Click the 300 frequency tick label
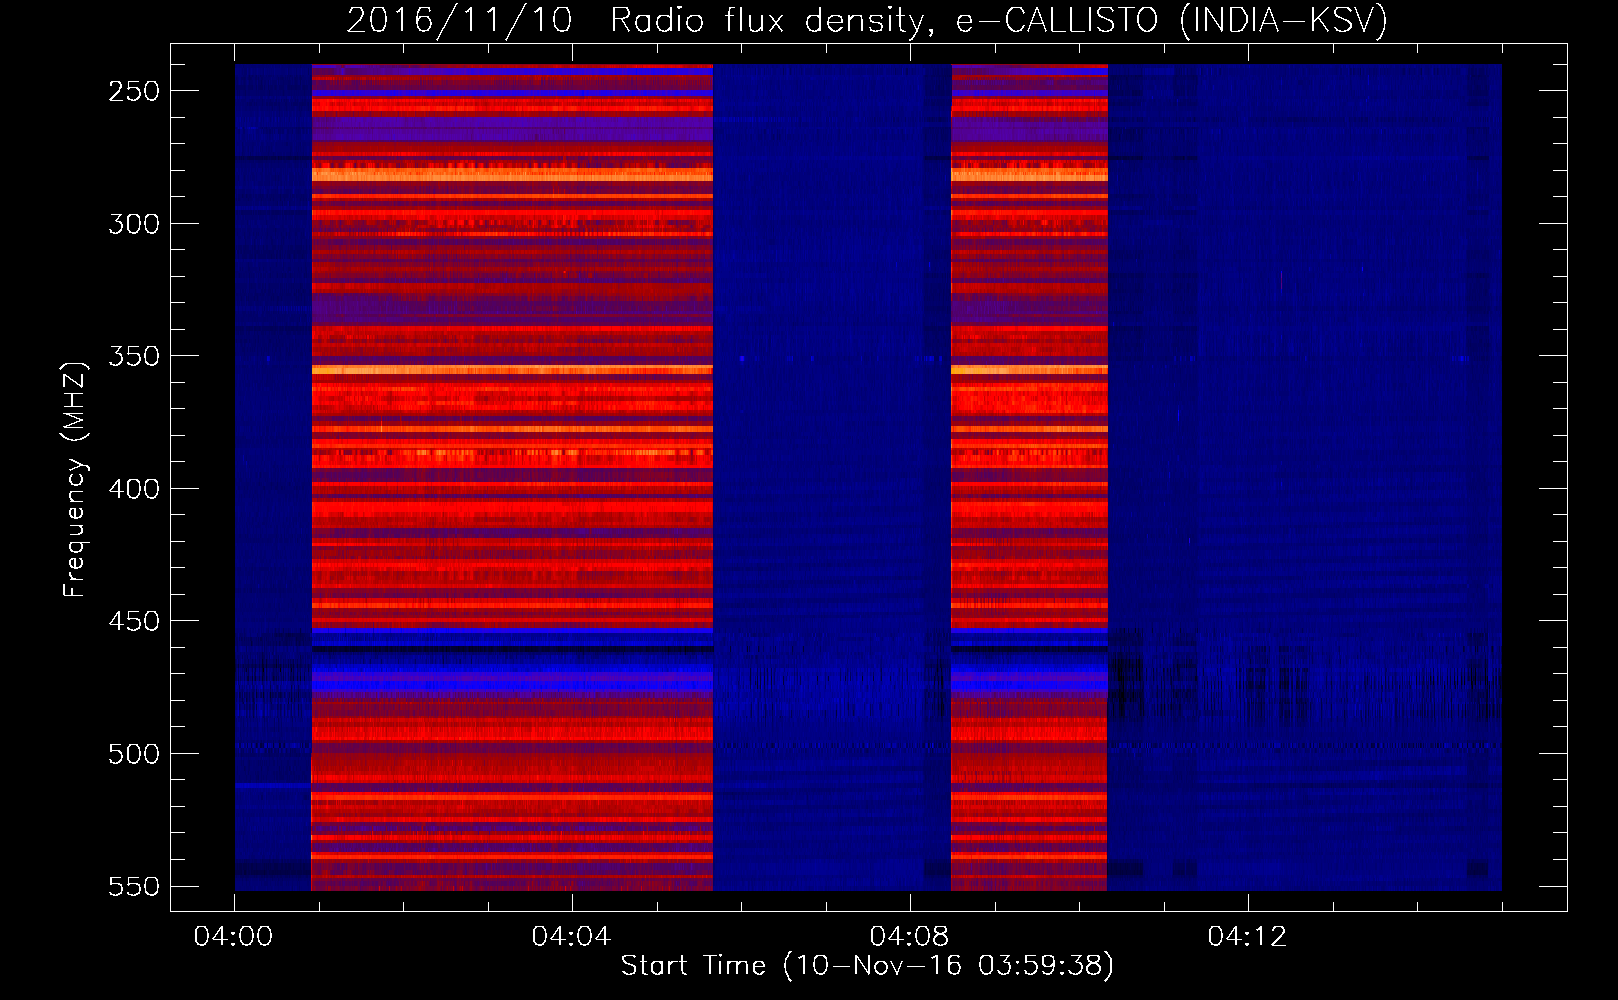The width and height of the screenshot is (1618, 1000). pyautogui.click(x=134, y=224)
